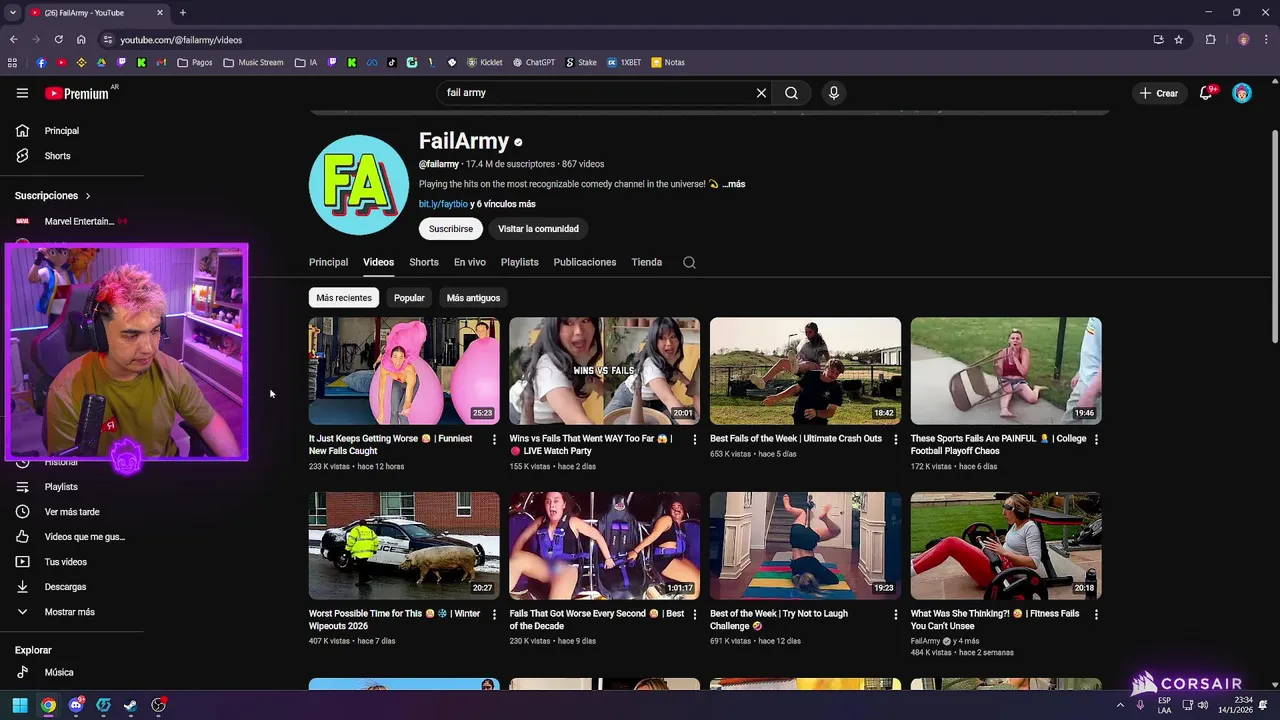The width and height of the screenshot is (1280, 720).
Task: Open the Windows Start menu
Action: [x=20, y=705]
